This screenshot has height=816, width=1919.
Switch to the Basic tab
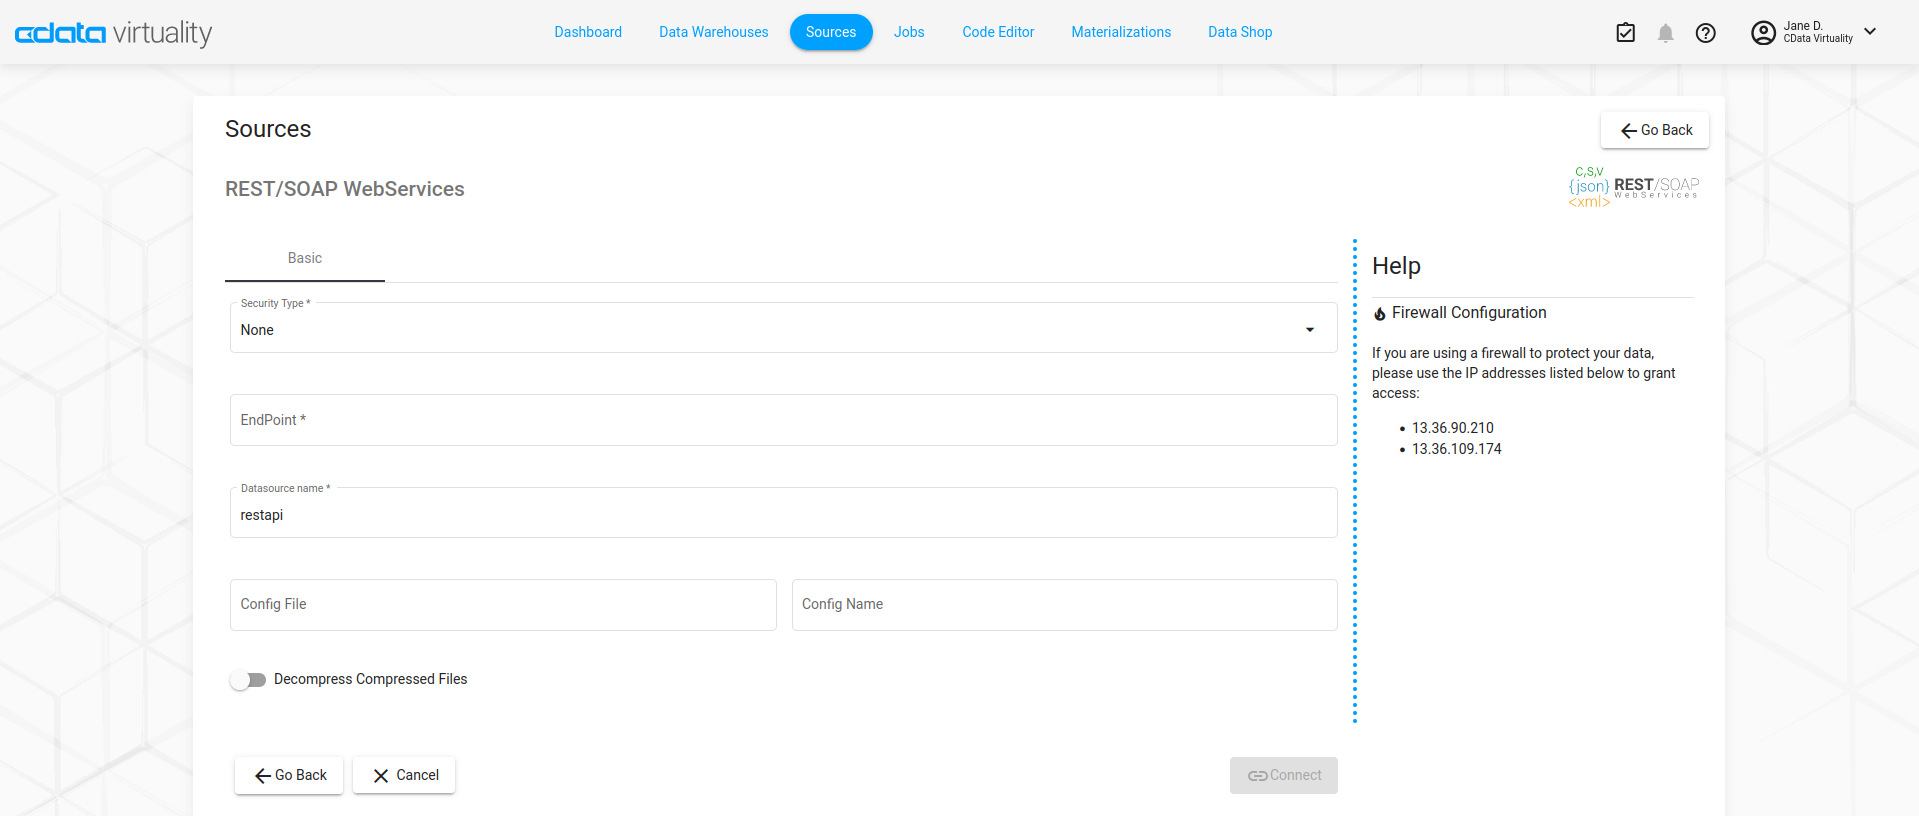305,258
